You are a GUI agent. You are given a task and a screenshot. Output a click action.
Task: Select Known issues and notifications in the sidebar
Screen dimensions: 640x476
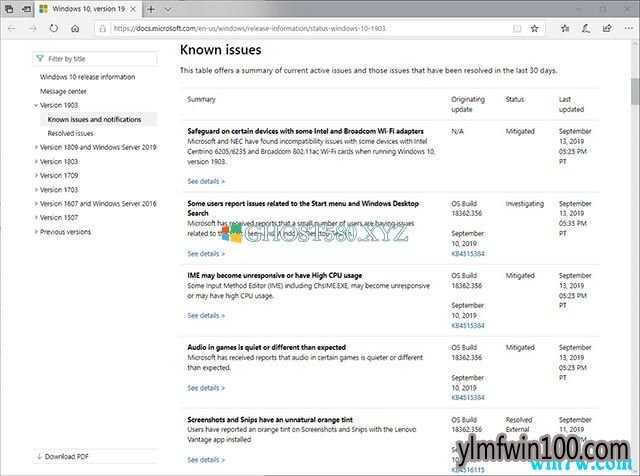point(94,120)
